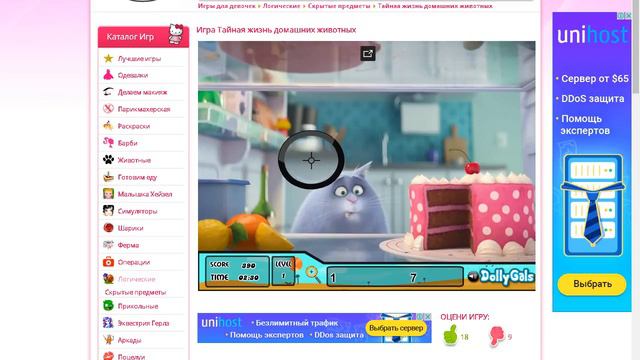Click the face icon beside Симуляторы
640x360 pixels.
(108, 211)
